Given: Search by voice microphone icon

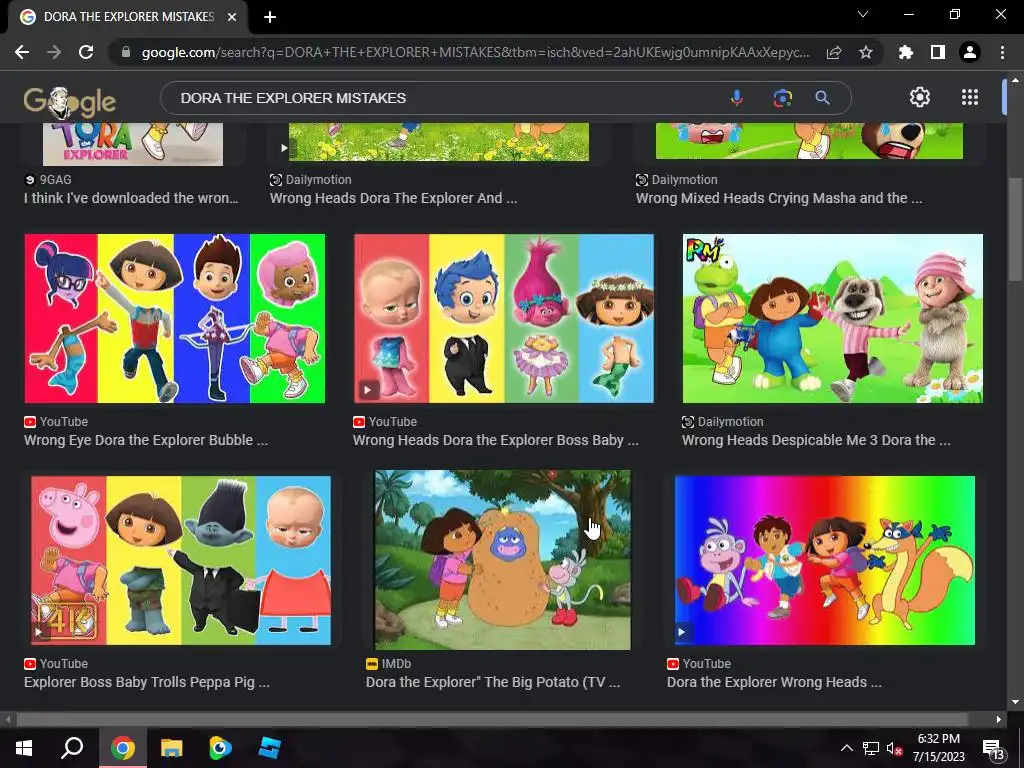Looking at the screenshot, I should [x=737, y=98].
